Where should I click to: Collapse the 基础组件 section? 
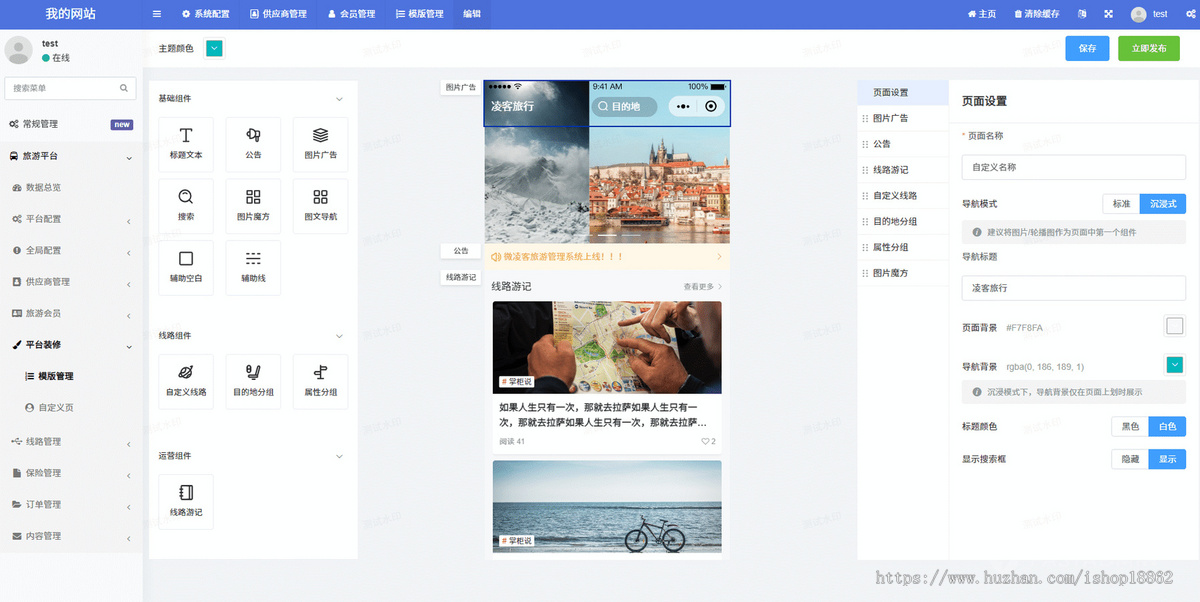coord(339,99)
